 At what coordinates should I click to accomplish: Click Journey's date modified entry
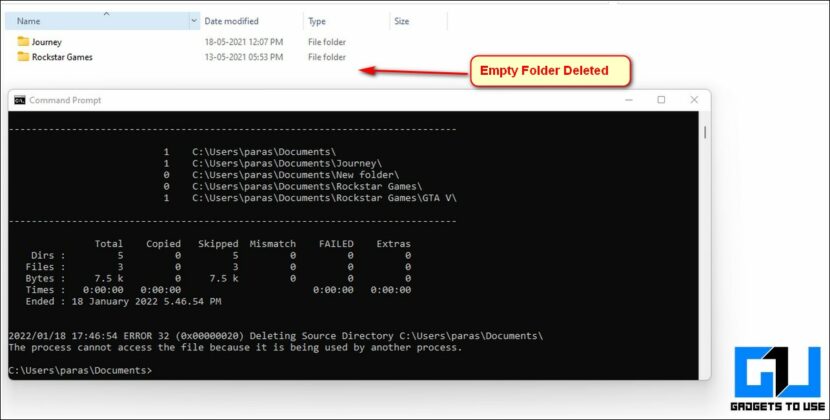tap(243, 42)
